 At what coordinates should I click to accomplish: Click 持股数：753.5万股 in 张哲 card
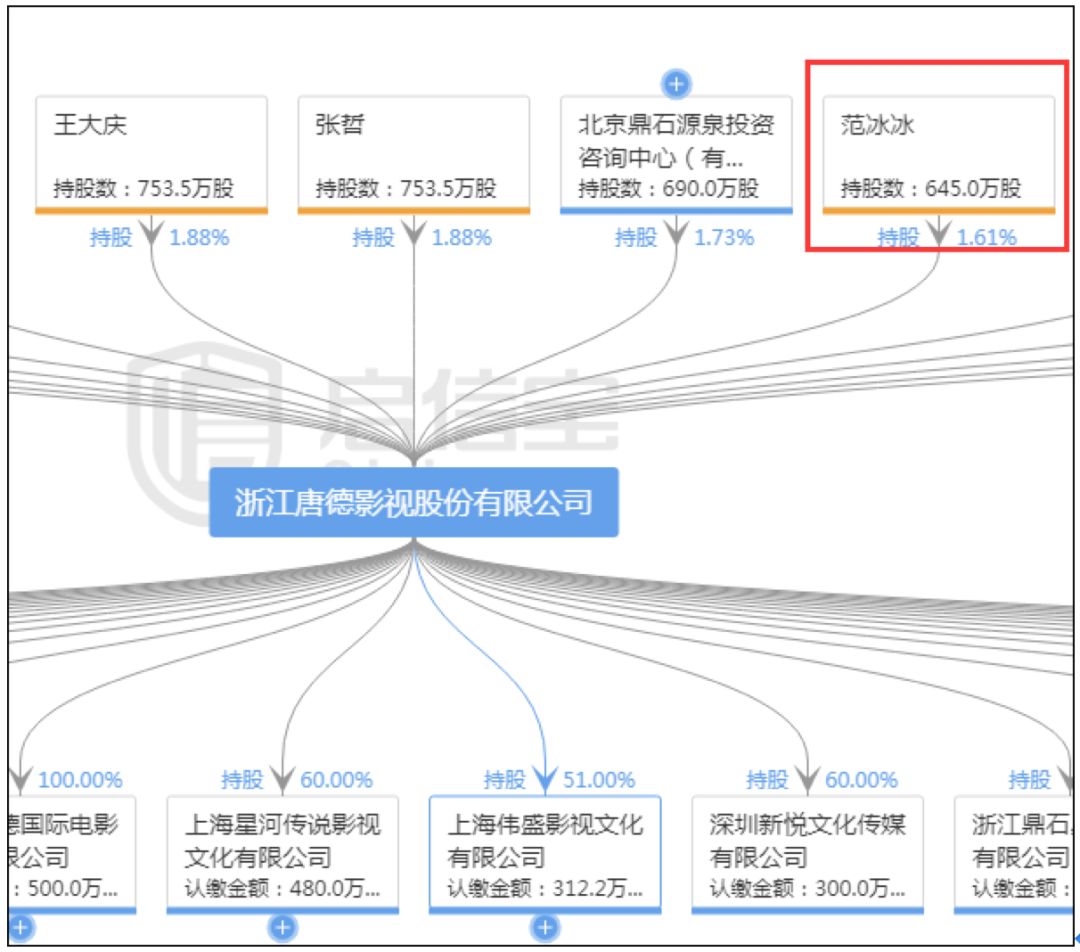click(x=406, y=188)
